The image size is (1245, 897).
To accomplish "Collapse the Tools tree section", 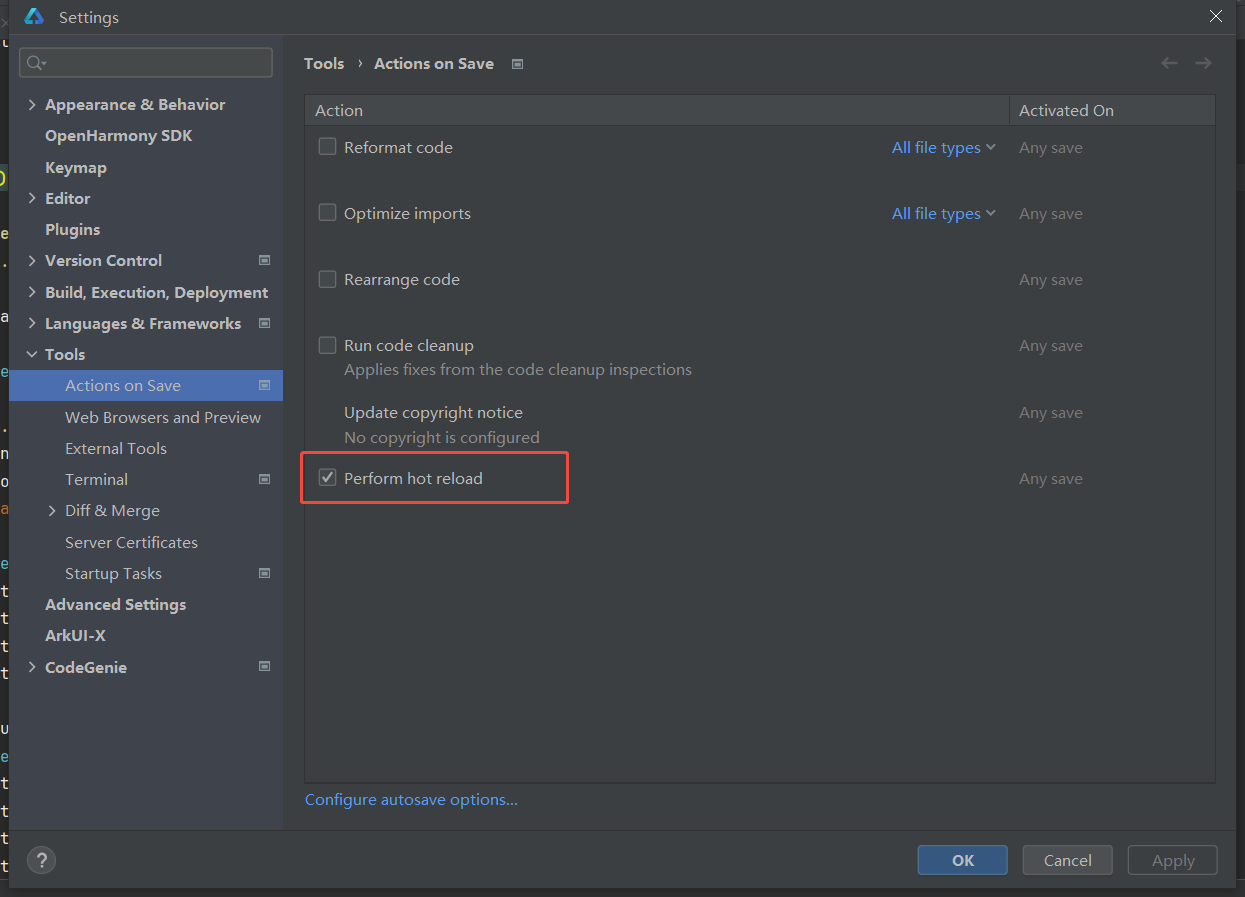I will pos(32,354).
